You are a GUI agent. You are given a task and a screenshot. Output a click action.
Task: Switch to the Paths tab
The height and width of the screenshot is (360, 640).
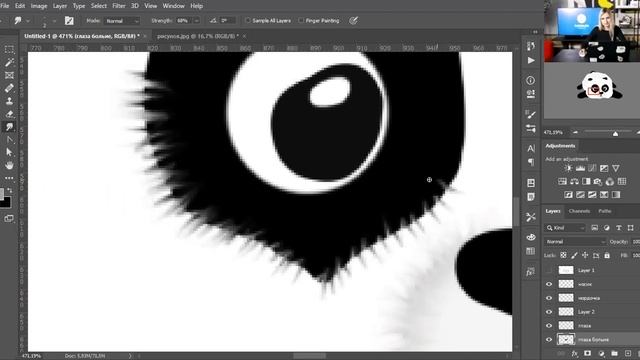604,211
